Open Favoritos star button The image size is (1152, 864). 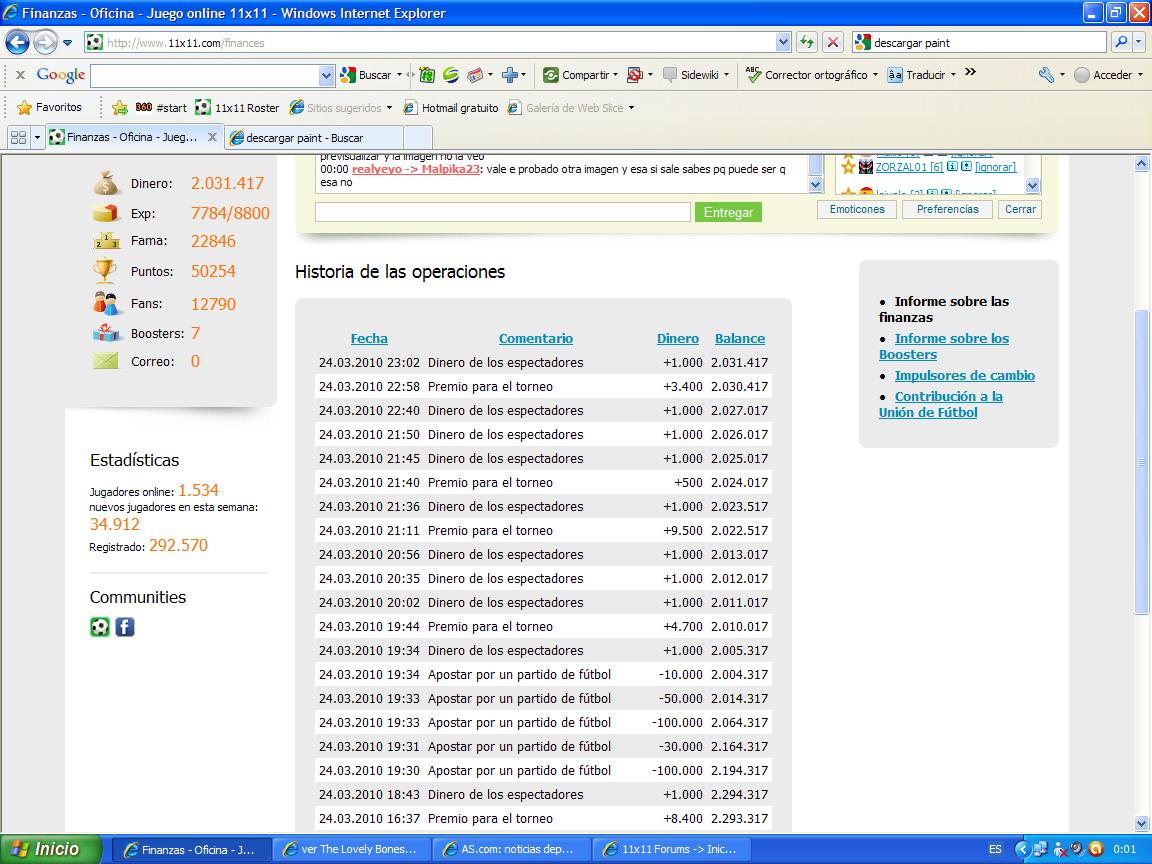pos(49,107)
